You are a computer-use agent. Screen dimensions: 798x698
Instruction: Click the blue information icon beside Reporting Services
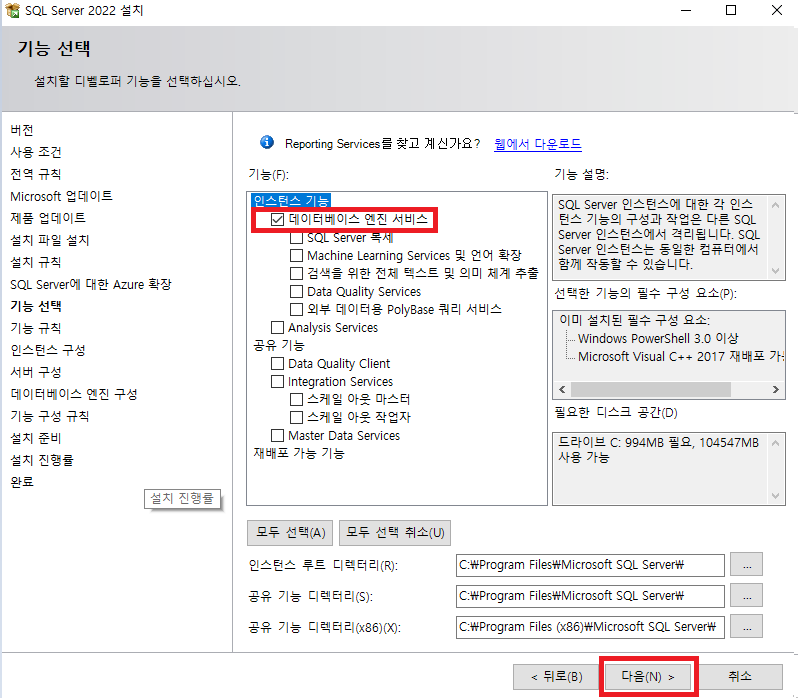coord(267,142)
